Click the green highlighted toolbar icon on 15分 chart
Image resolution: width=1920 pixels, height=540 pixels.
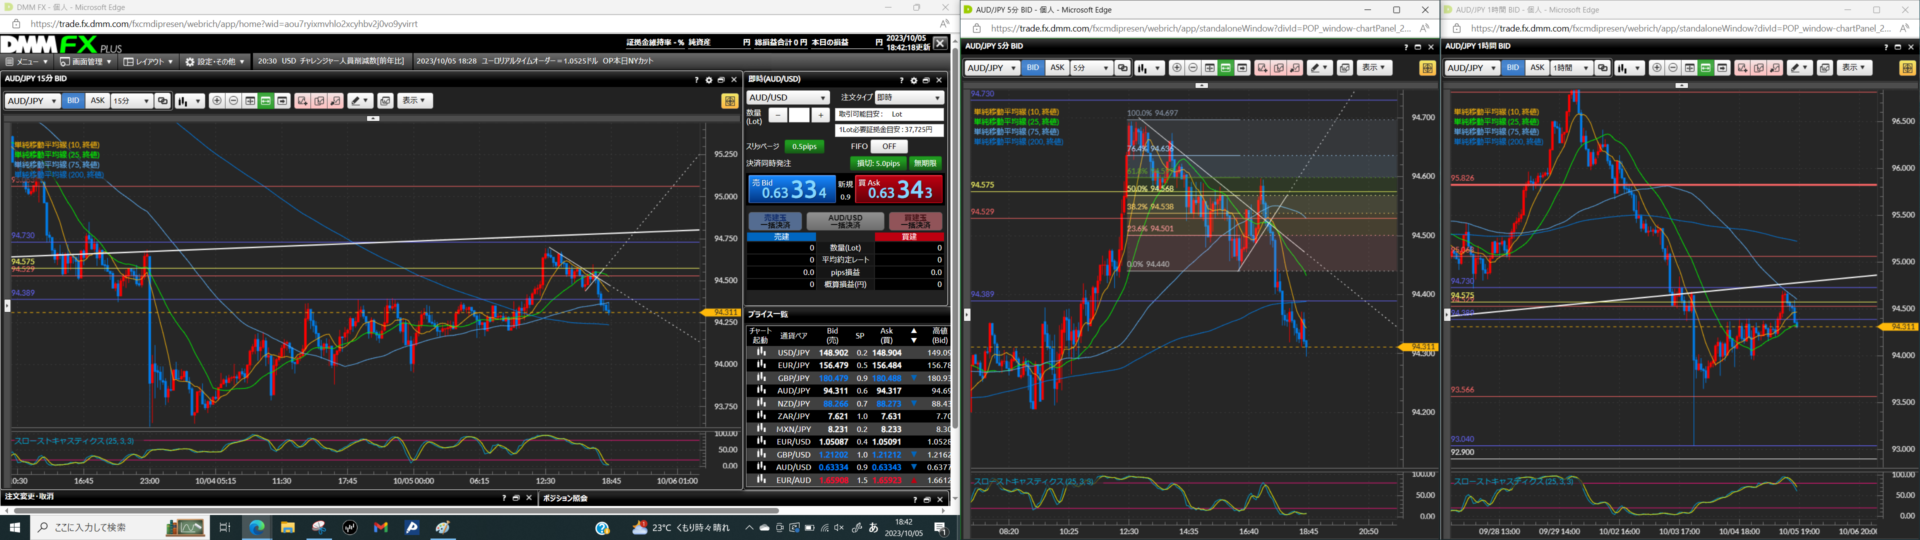pyautogui.click(x=266, y=101)
